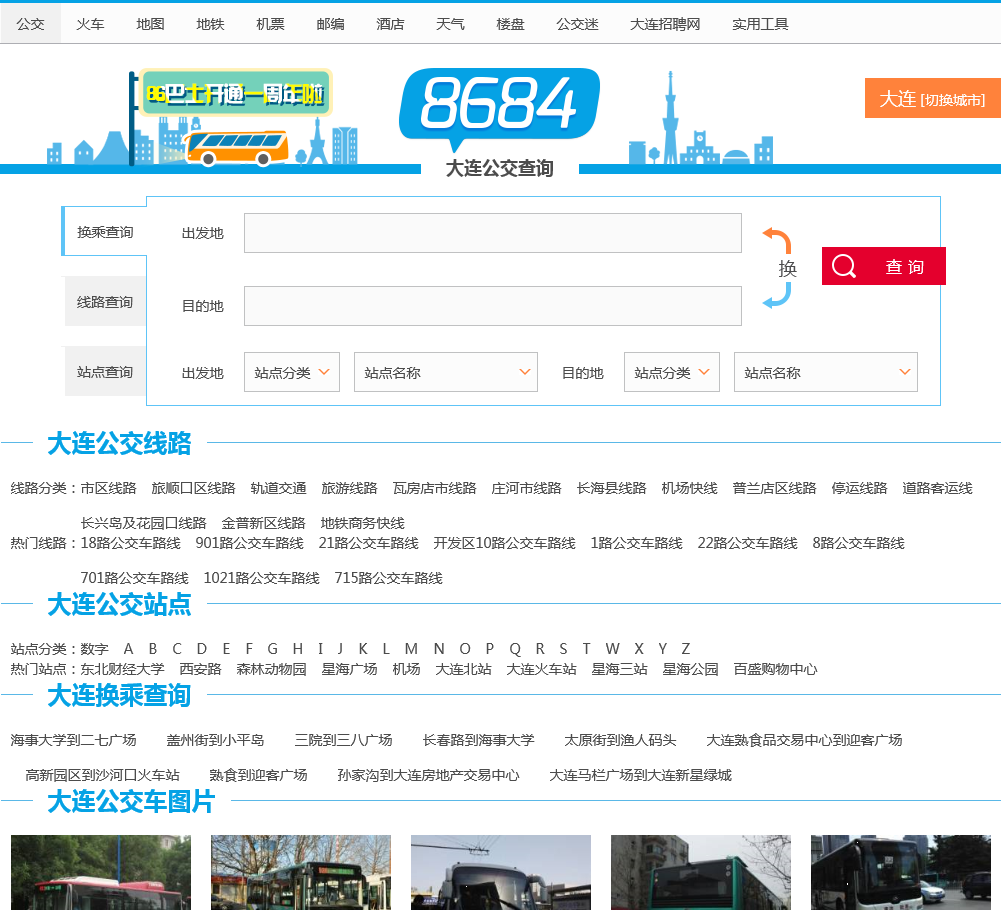
Task: Open the 旅顺口区线路 category link
Action: coord(193,488)
